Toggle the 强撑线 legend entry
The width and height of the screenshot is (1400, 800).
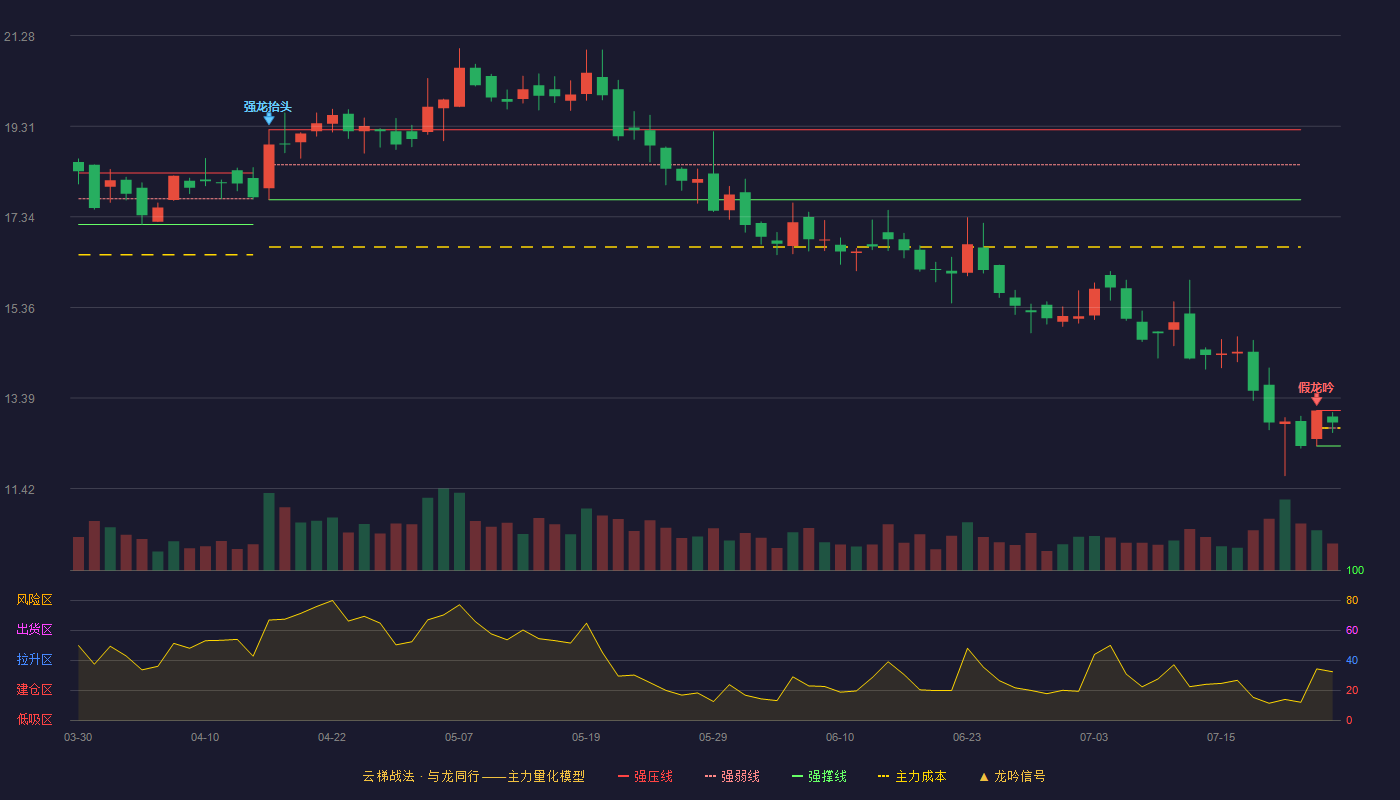[819, 776]
